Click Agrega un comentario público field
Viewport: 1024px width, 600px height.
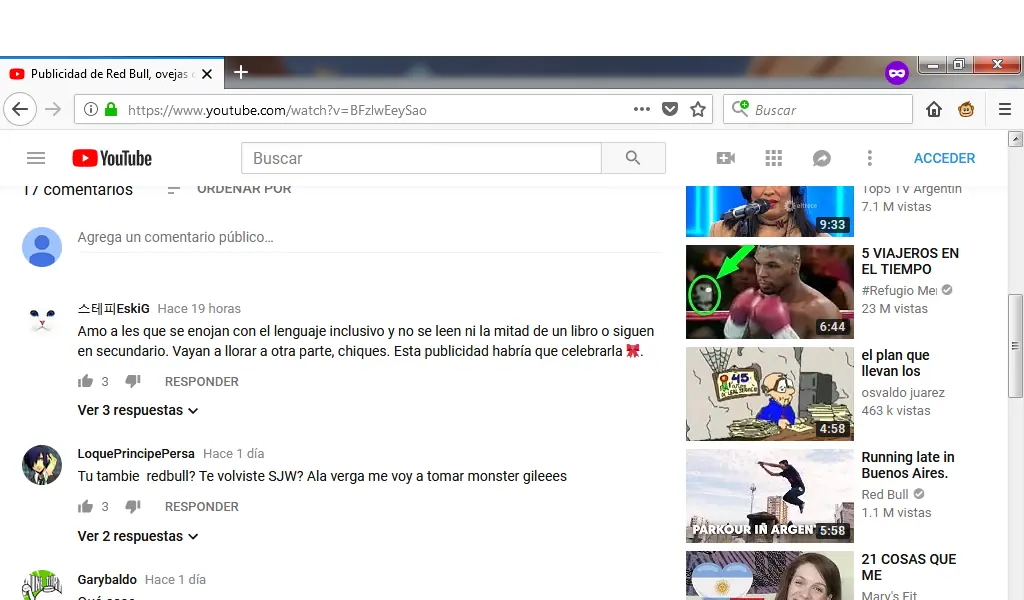(370, 238)
